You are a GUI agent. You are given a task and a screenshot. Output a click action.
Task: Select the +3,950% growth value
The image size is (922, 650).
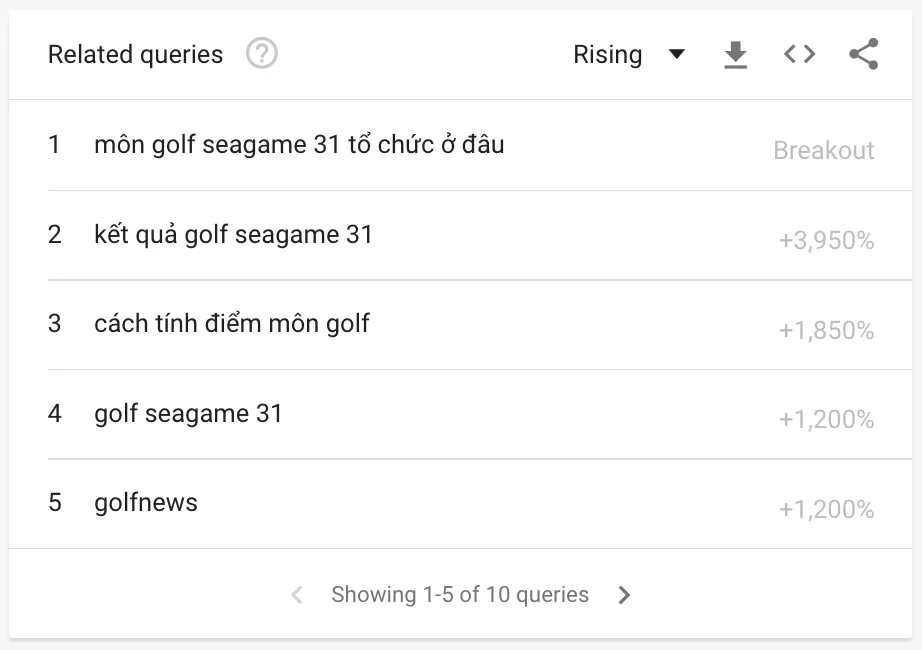(826, 240)
